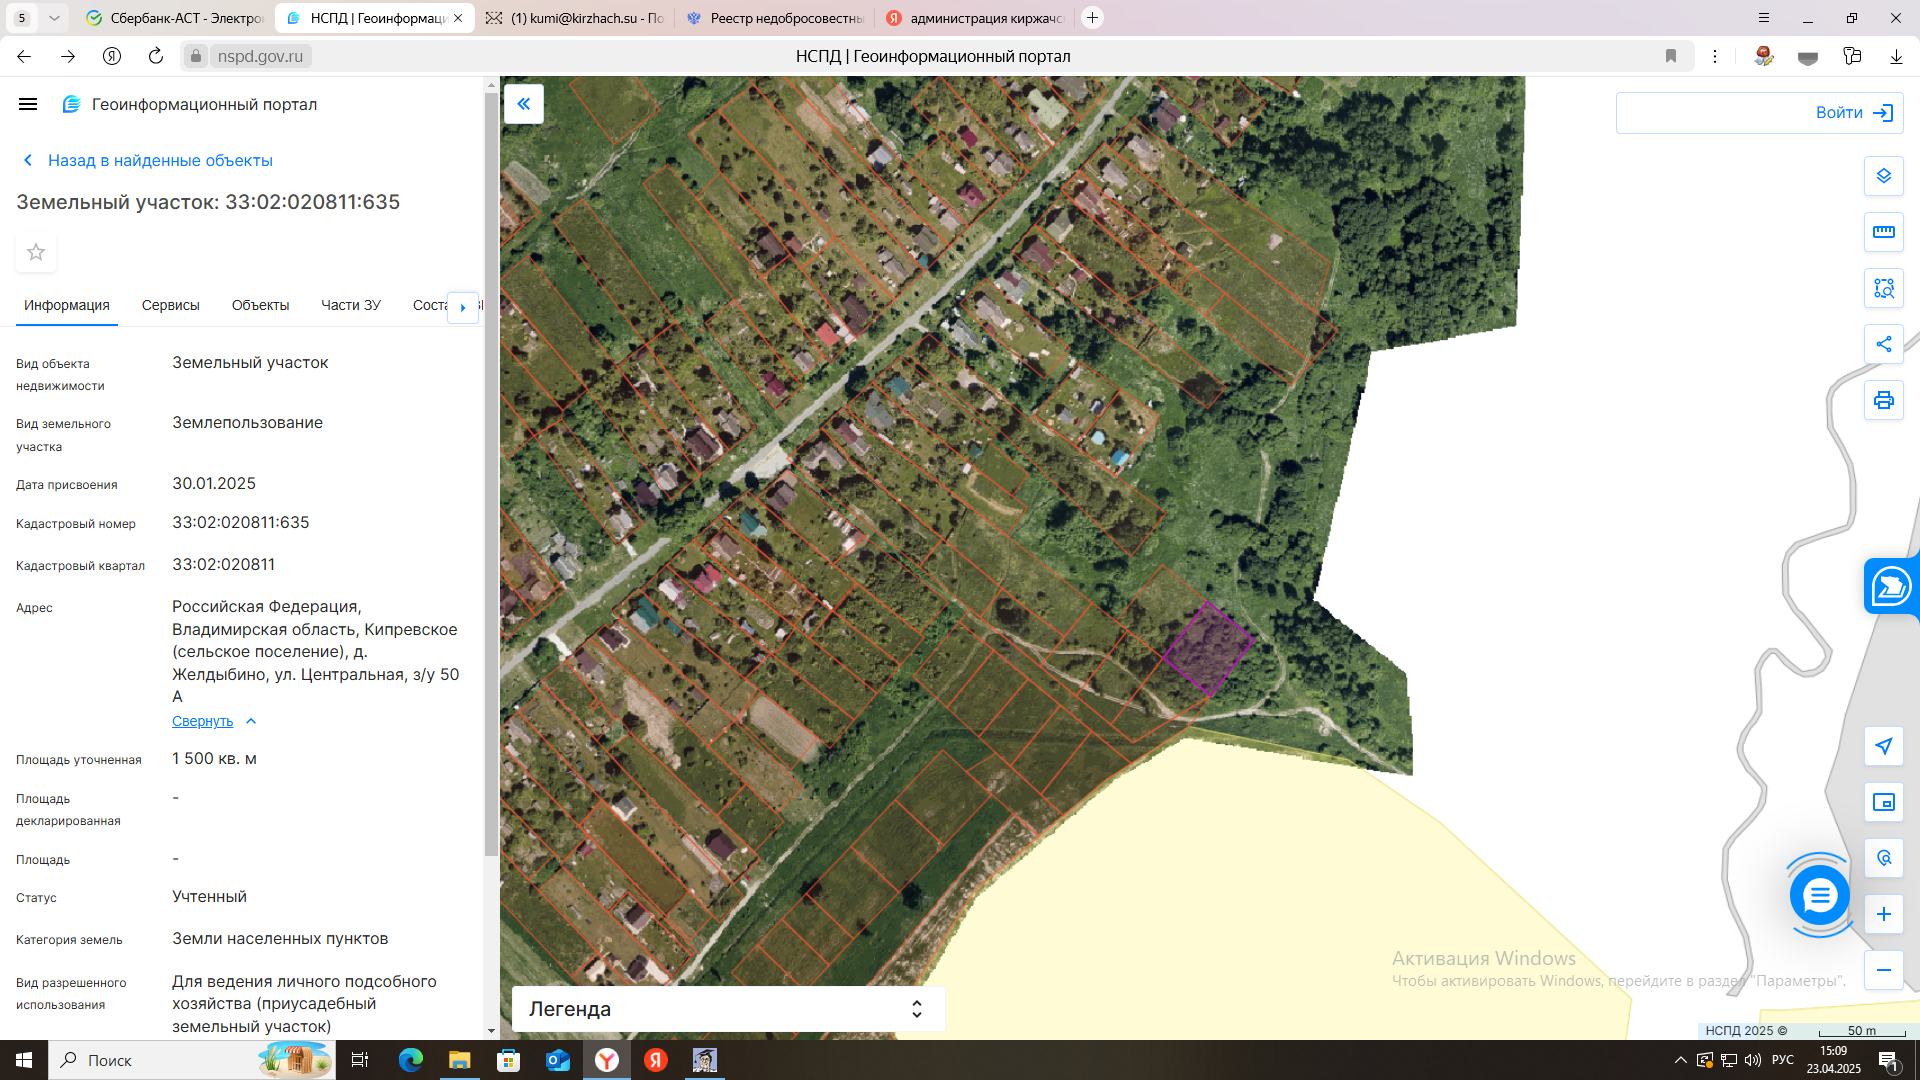Click the my location arrow icon
This screenshot has height=1080, width=1920.
[1883, 746]
